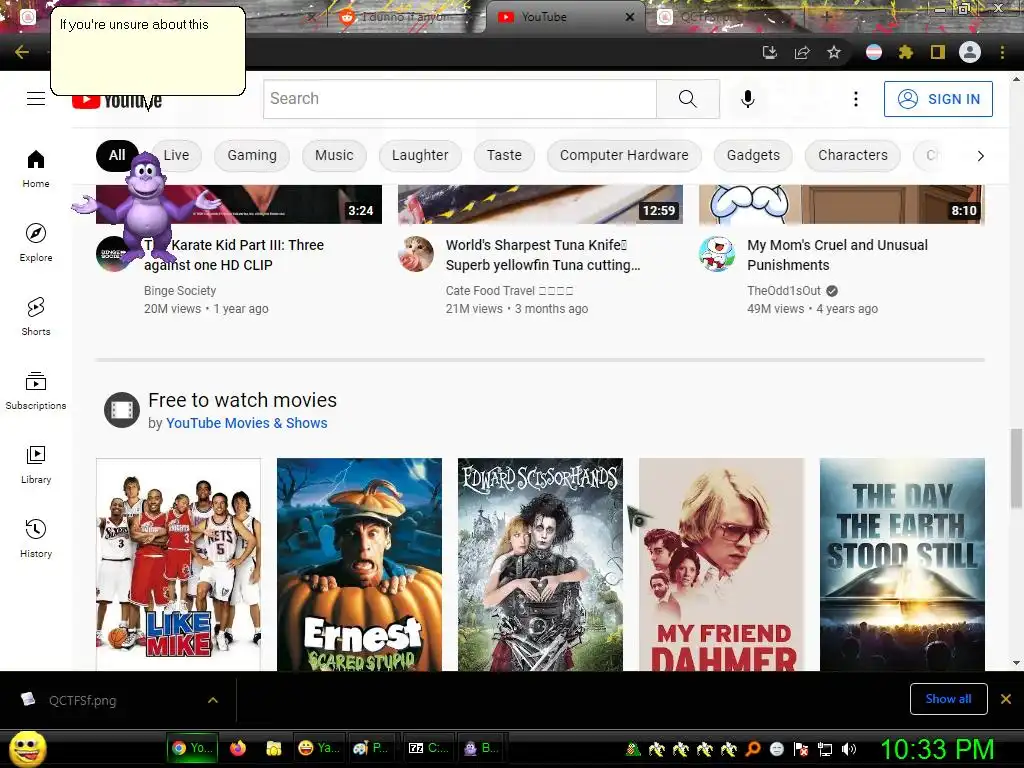The image size is (1024, 768).
Task: Expand the QCTFSf.png download options chevron
Action: 213,700
